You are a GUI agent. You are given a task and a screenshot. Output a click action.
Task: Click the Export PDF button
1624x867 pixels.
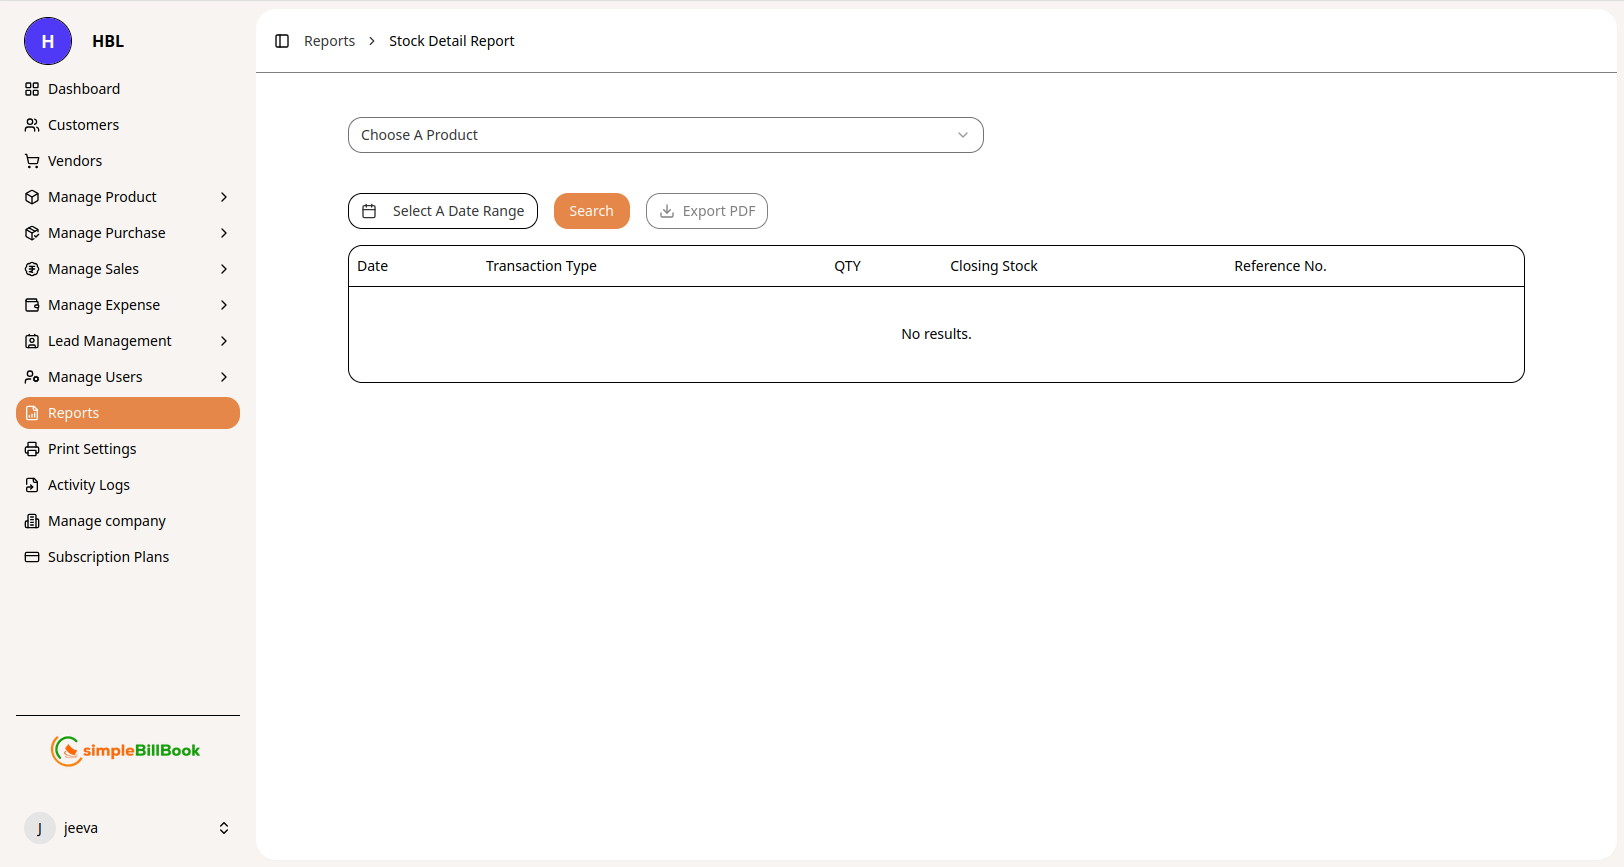(x=707, y=211)
